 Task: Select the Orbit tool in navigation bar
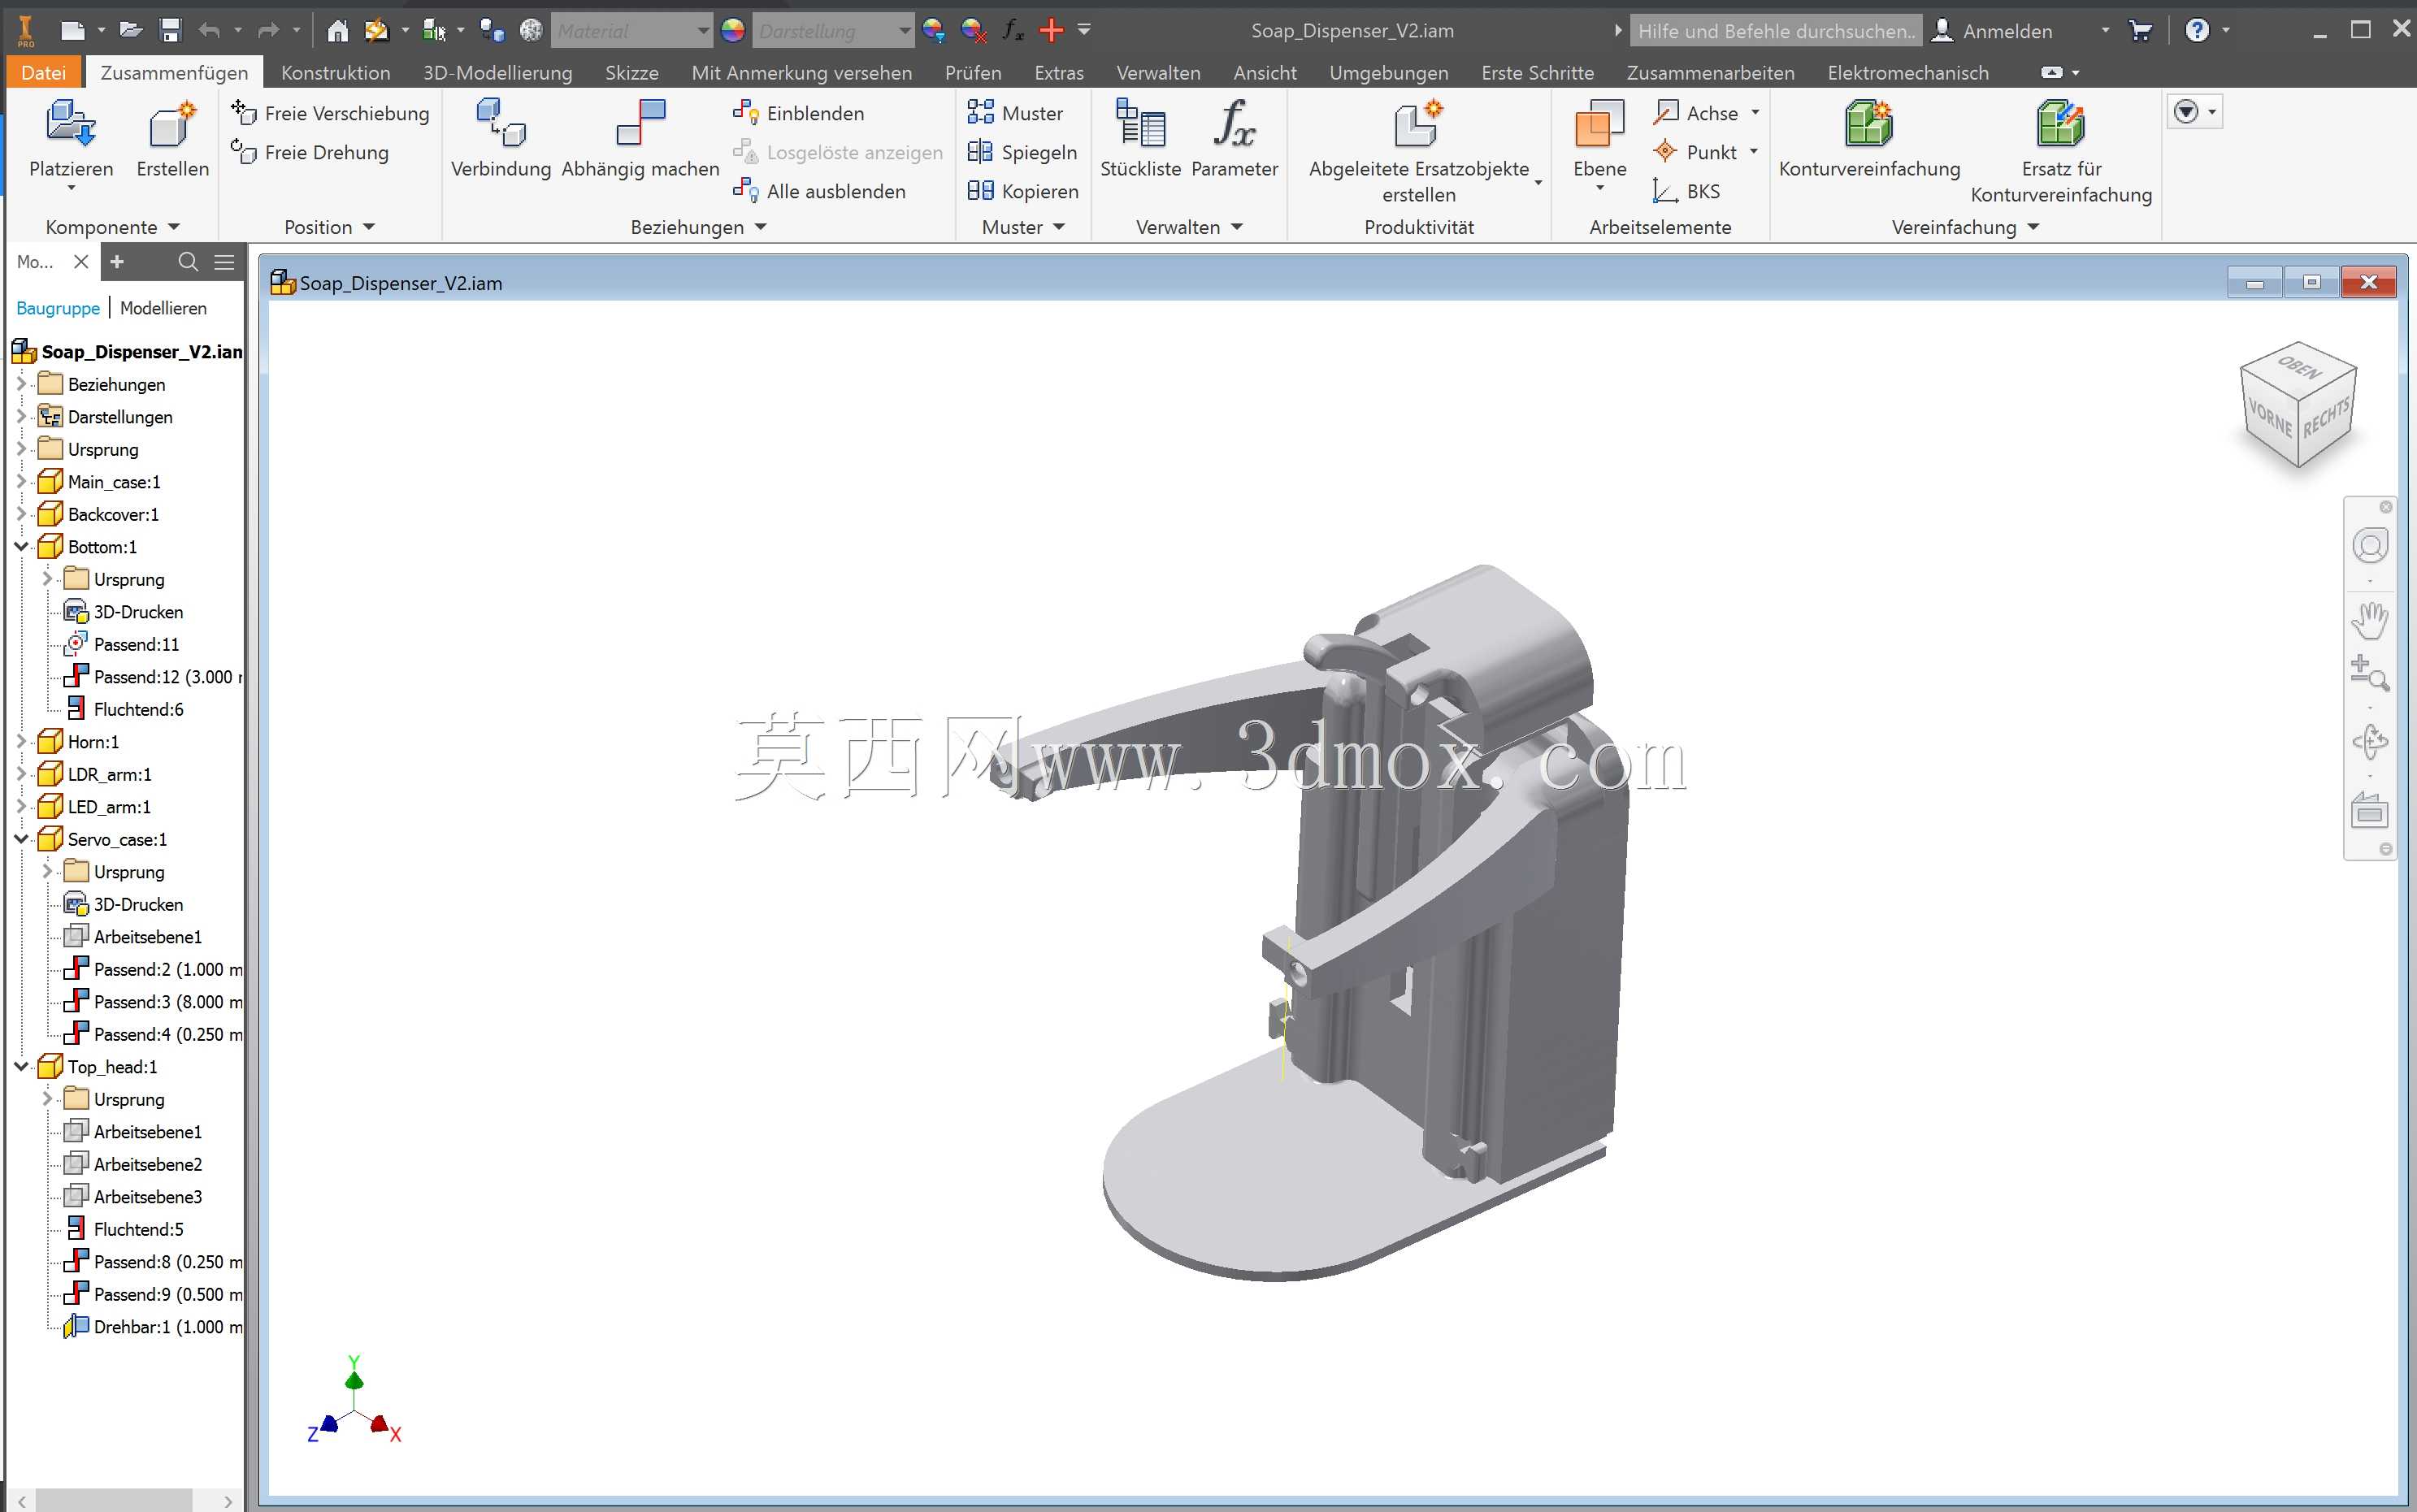(2369, 742)
